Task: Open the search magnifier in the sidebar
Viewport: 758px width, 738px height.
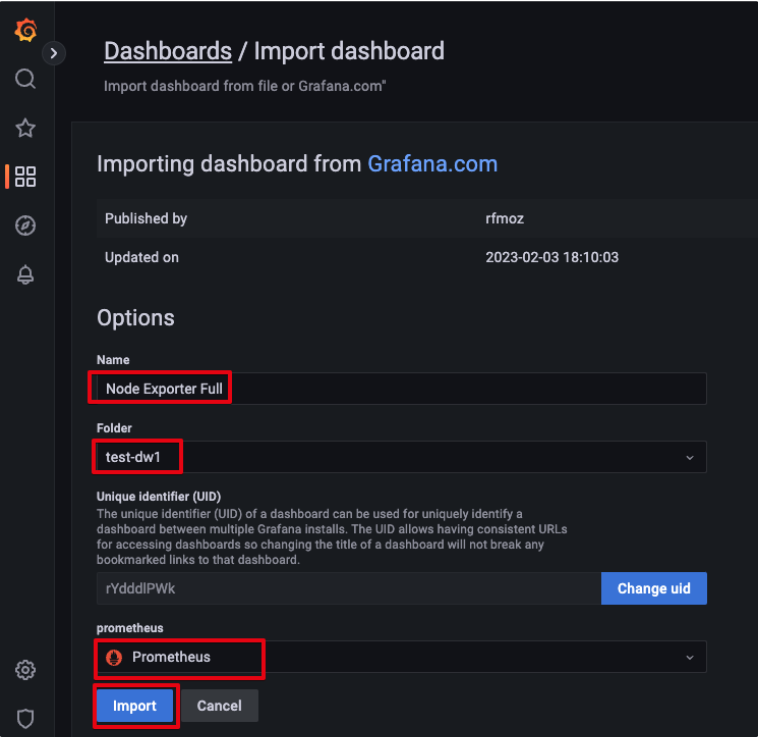Action: pyautogui.click(x=26, y=79)
